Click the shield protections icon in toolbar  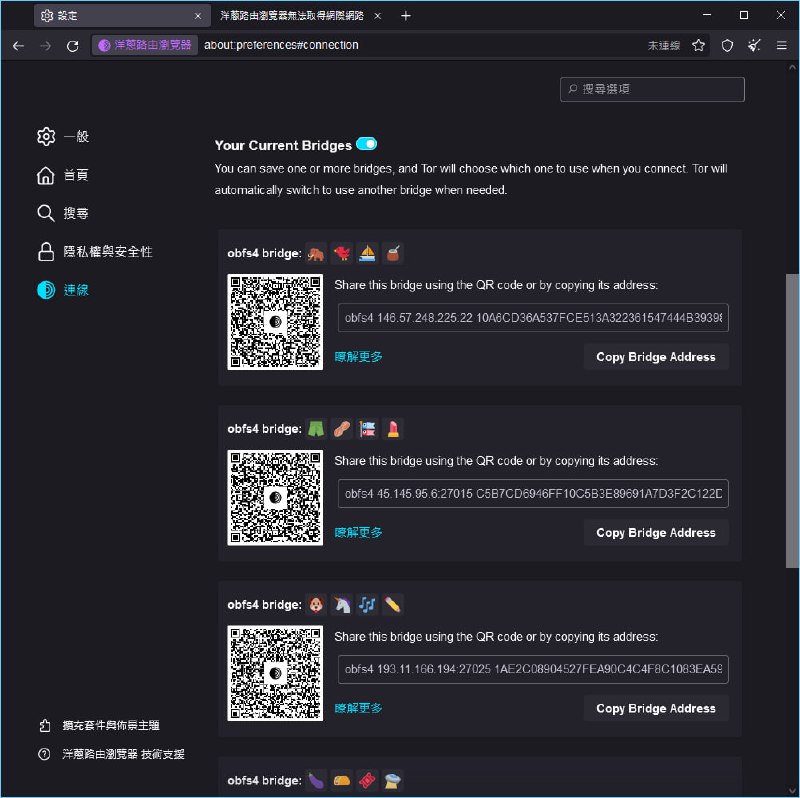[x=727, y=45]
